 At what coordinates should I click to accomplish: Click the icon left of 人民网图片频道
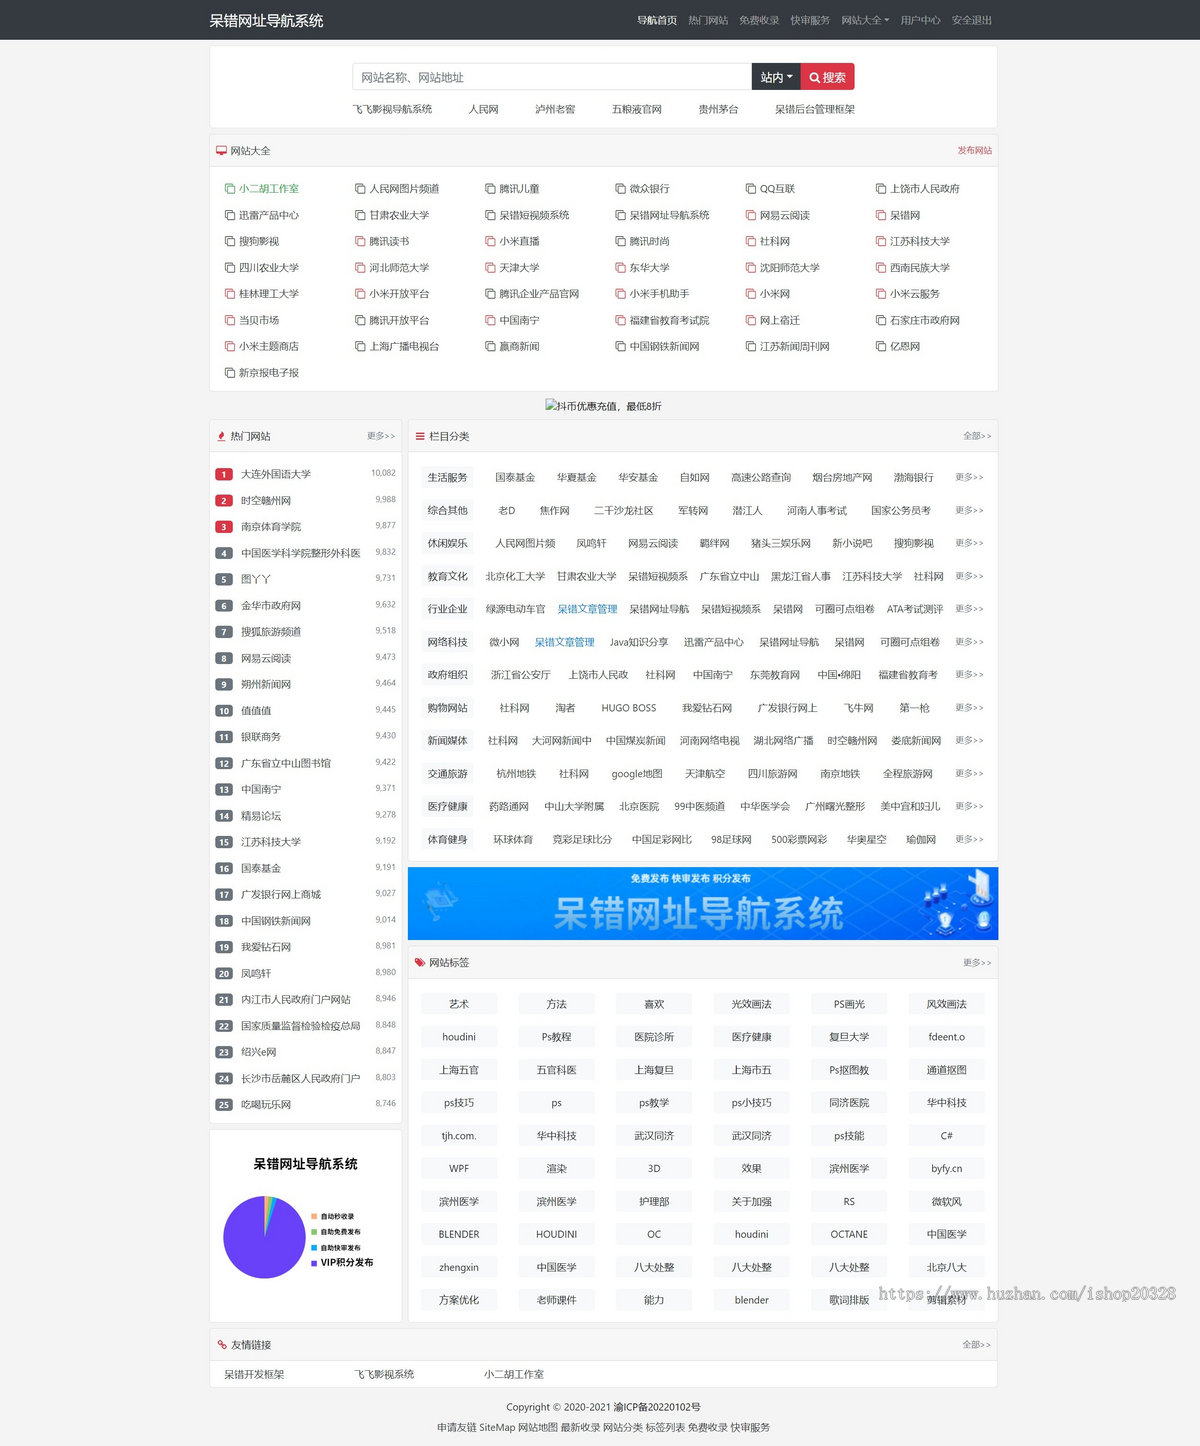pos(360,189)
